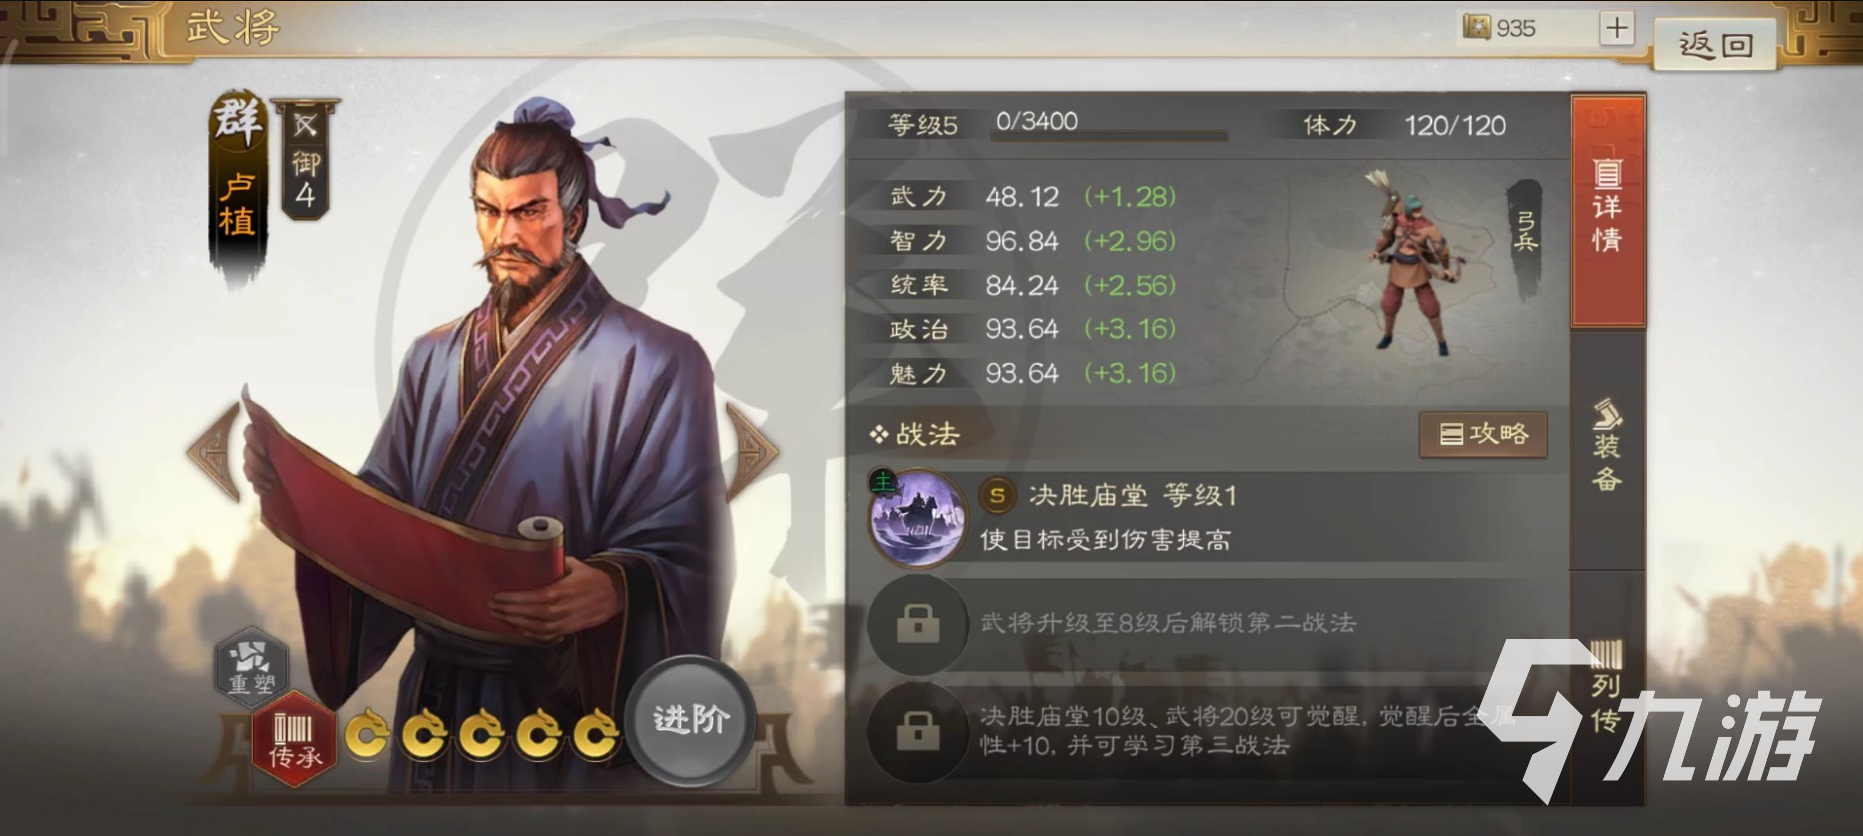1863x836 pixels.
Task: Select the 决胜庙堂 skill icon
Action: (918, 519)
